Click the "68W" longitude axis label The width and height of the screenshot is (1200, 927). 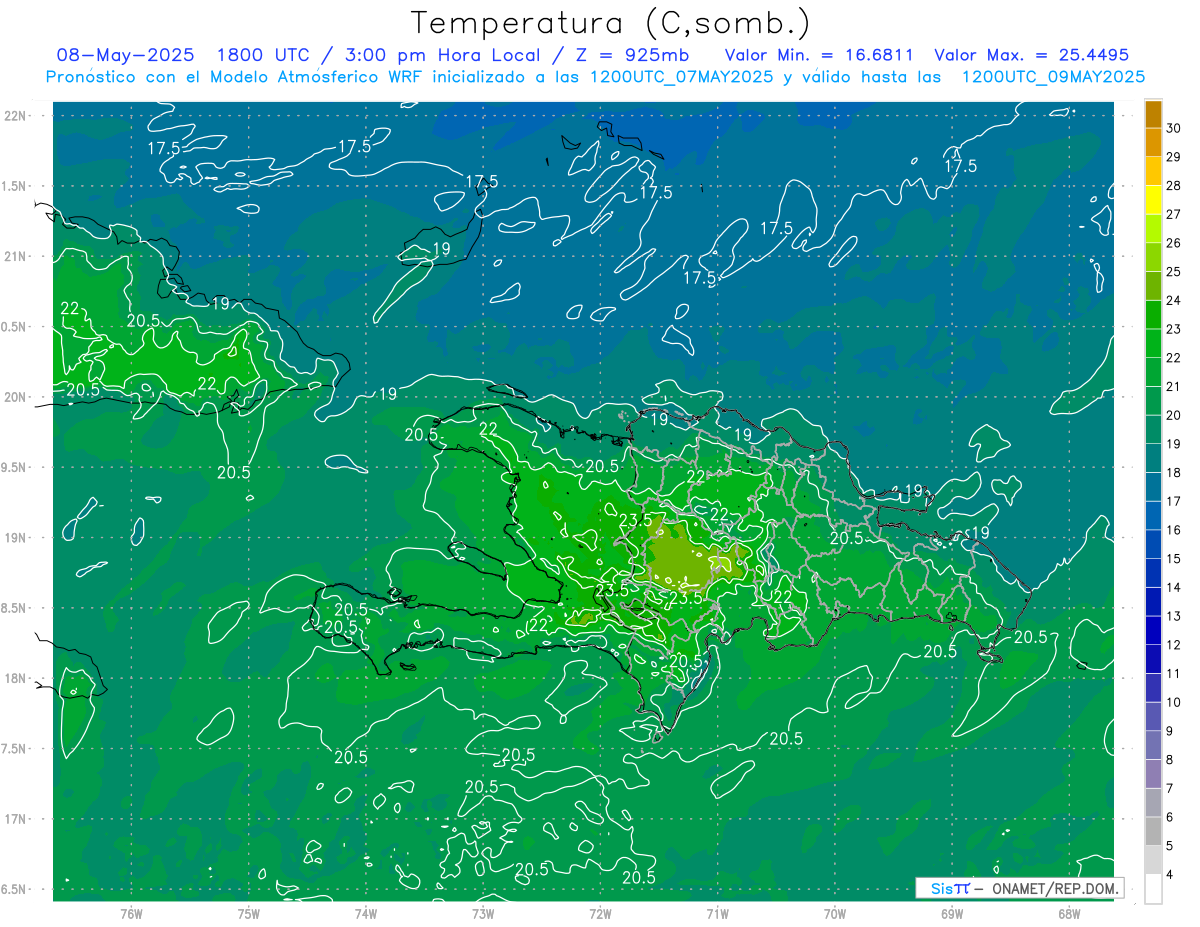point(1069,914)
